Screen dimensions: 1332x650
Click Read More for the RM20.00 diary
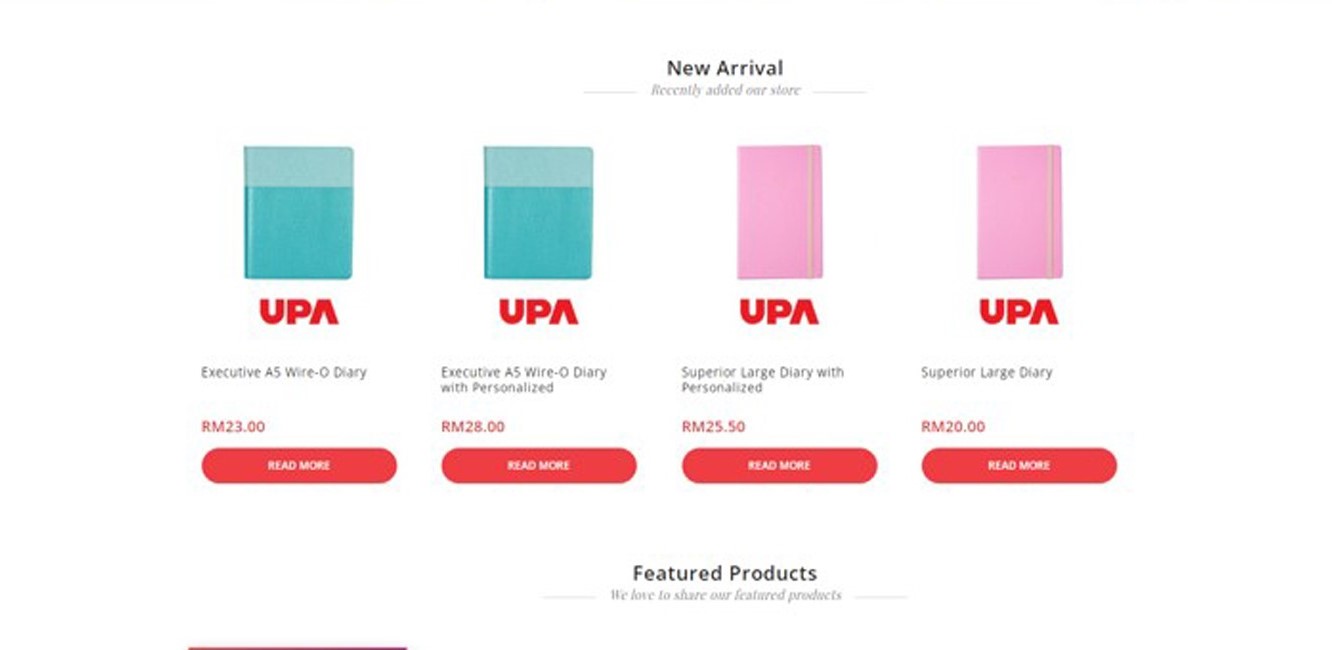(1019, 465)
